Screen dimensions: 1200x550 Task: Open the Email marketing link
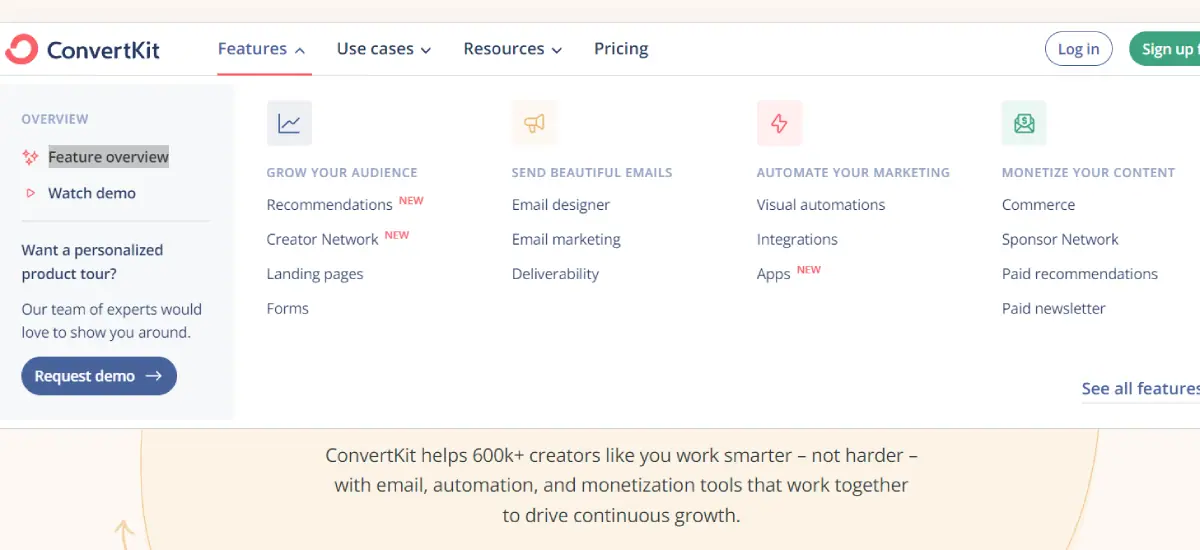tap(566, 240)
